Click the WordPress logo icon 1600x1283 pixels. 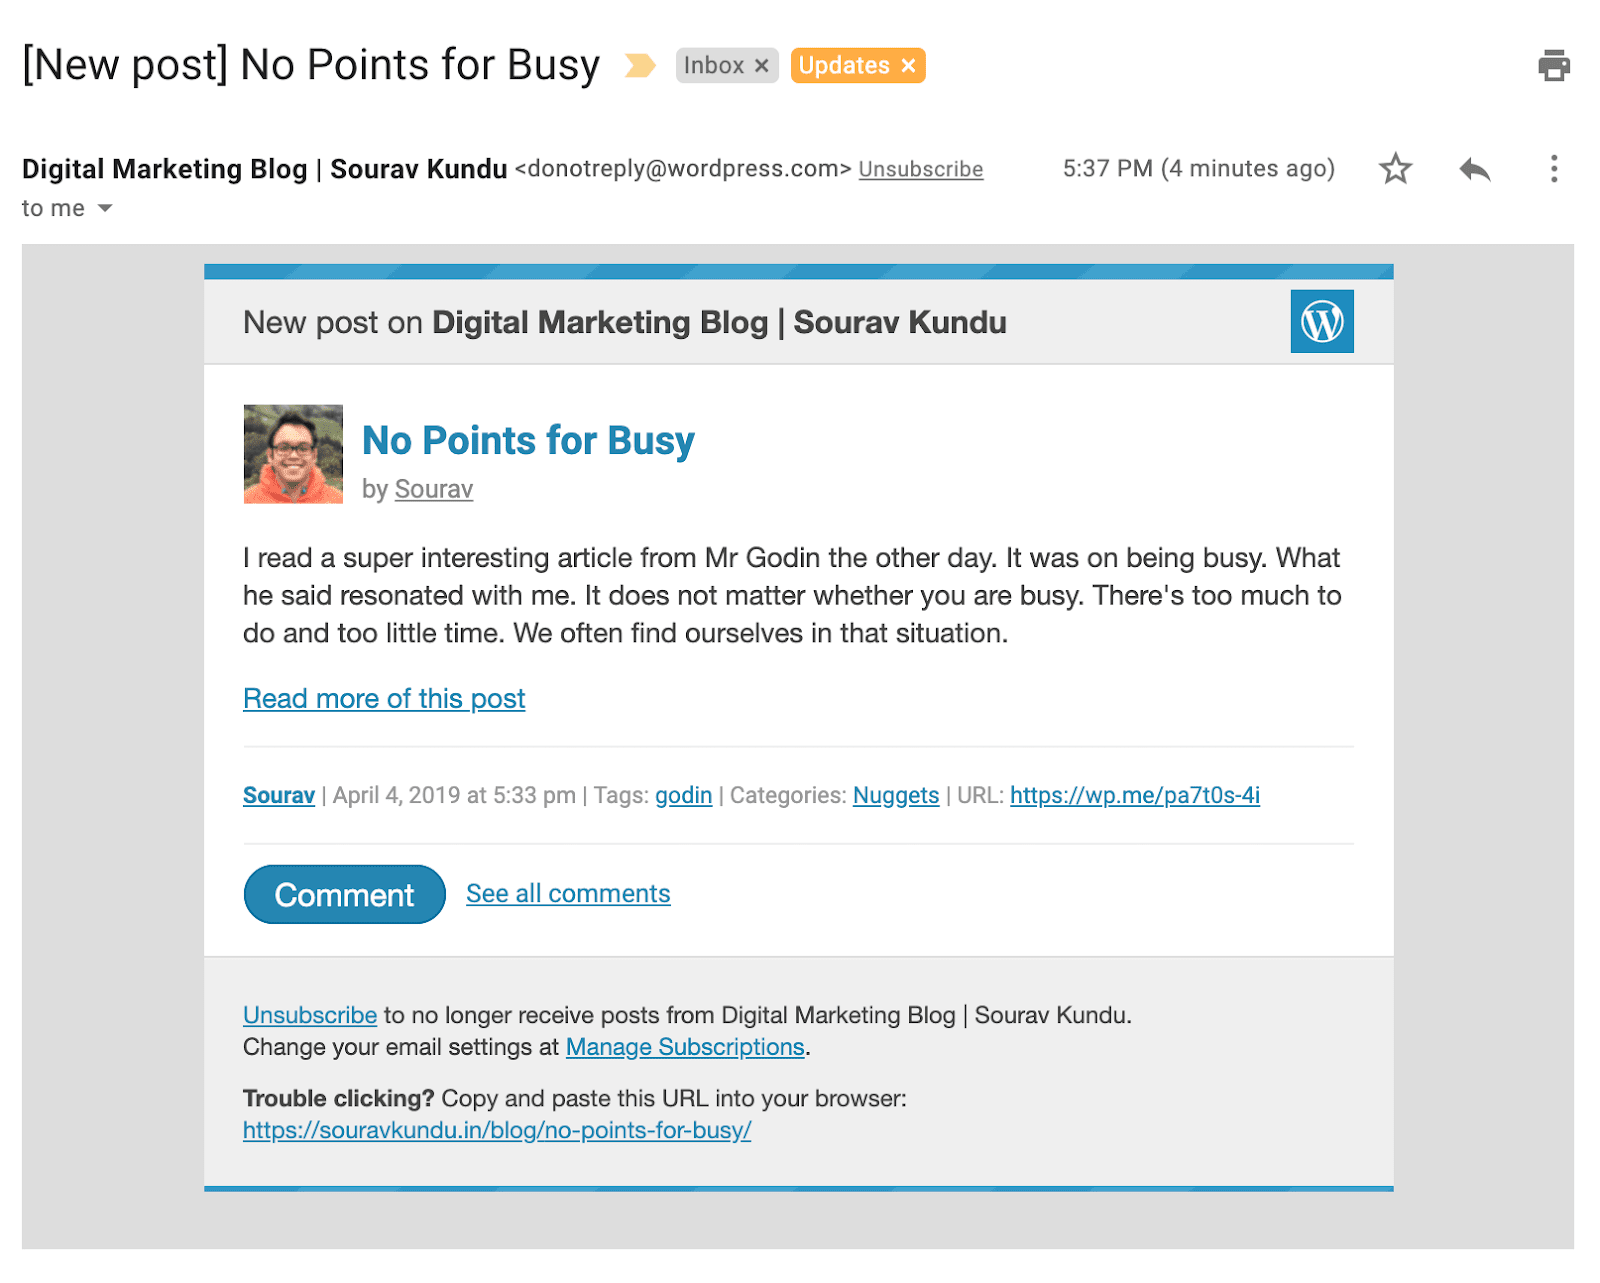[x=1322, y=322]
